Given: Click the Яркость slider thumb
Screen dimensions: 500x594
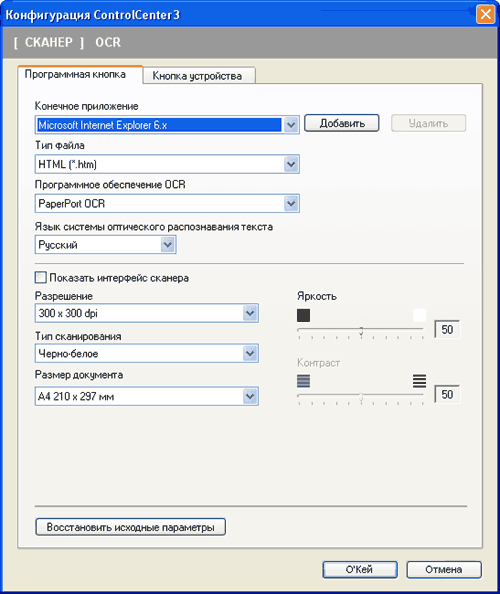Looking at the screenshot, I should coord(361,331).
